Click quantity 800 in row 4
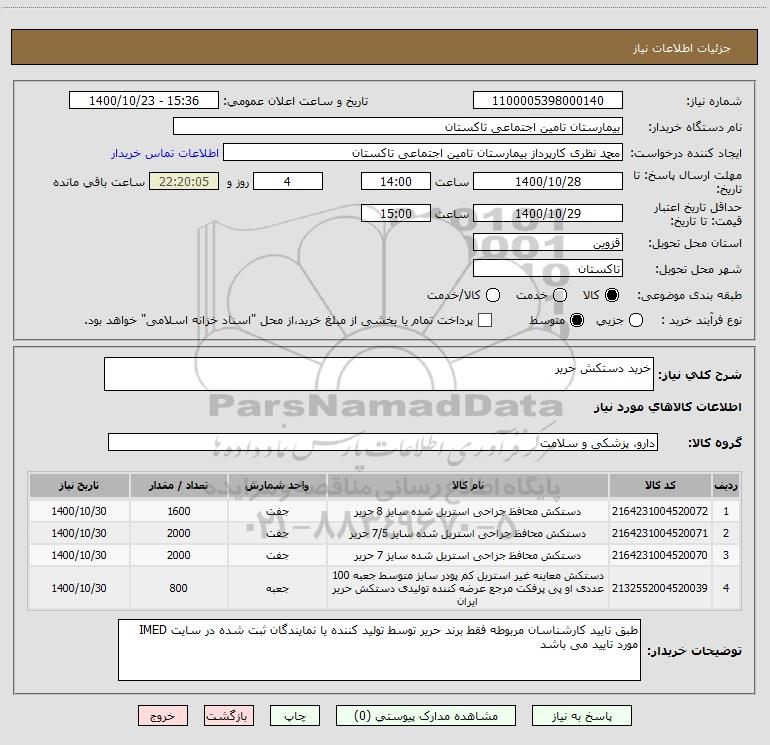This screenshot has height=745, width=770. (178, 588)
